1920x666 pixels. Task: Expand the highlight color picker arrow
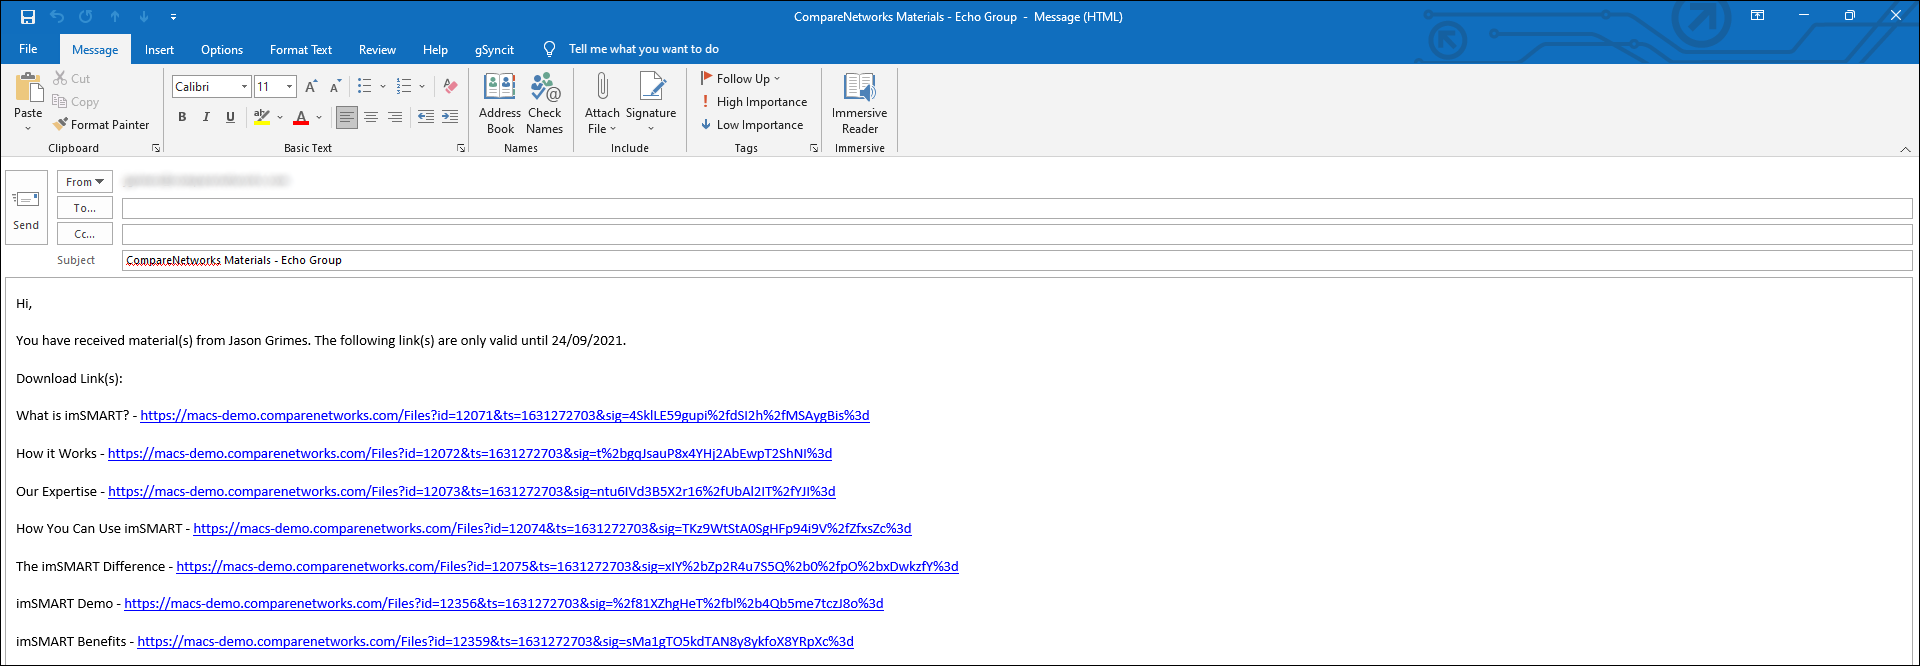[x=280, y=117]
